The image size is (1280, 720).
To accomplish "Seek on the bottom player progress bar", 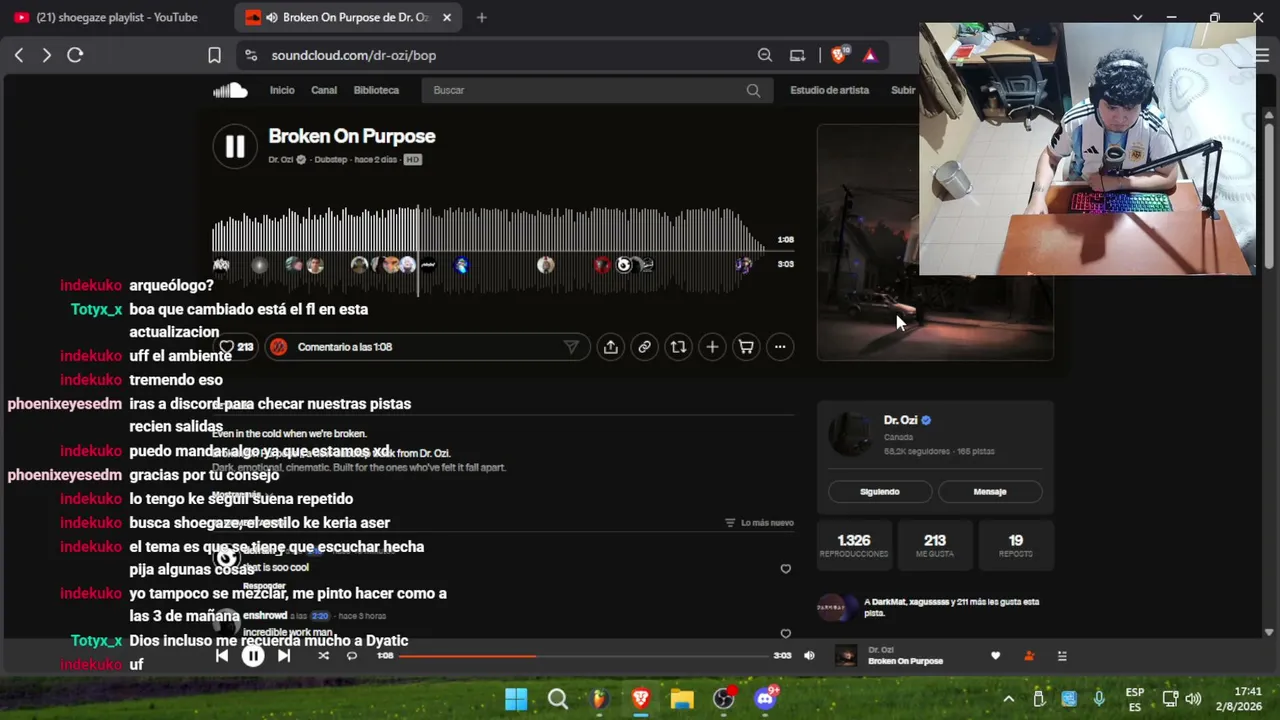I will click(x=583, y=656).
